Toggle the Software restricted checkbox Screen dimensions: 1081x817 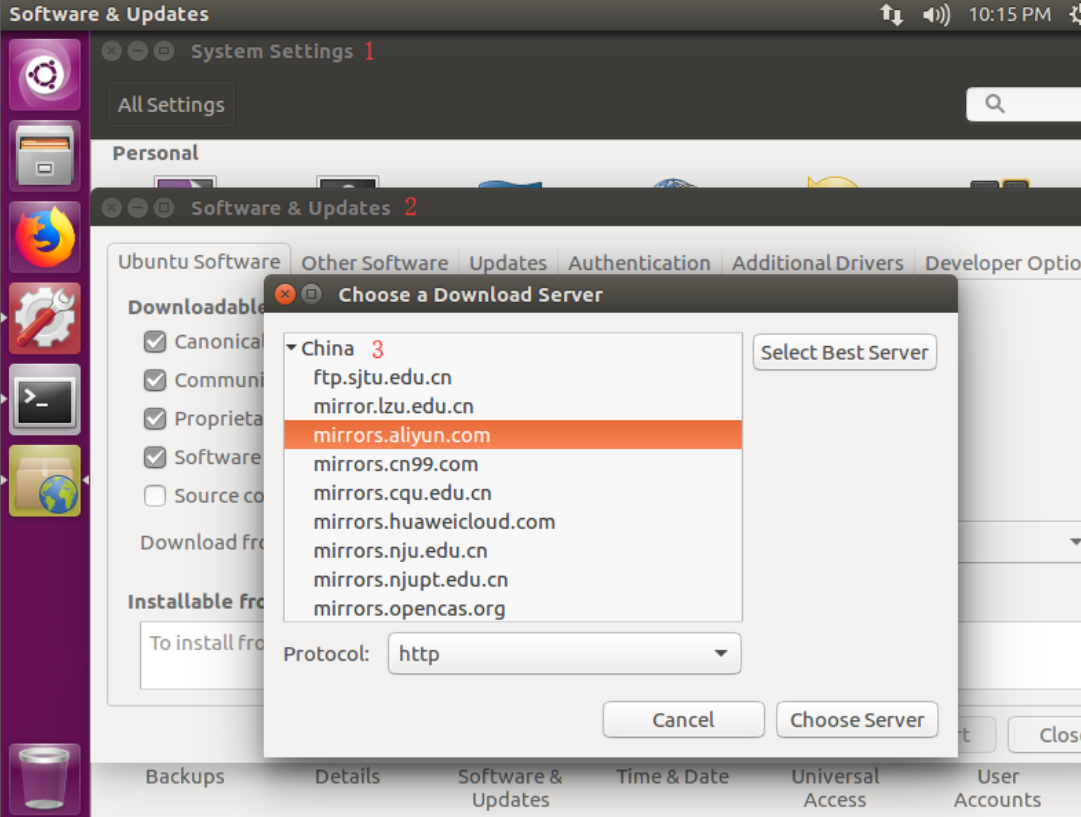[155, 457]
